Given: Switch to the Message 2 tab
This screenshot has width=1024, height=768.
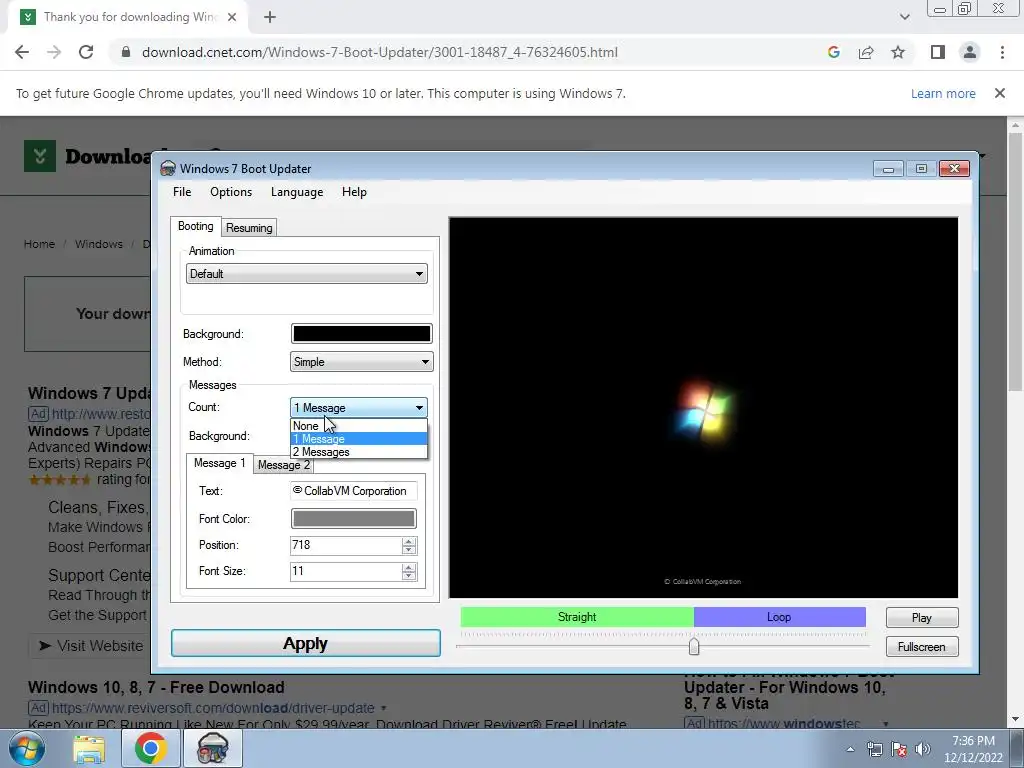Looking at the screenshot, I should tap(283, 465).
